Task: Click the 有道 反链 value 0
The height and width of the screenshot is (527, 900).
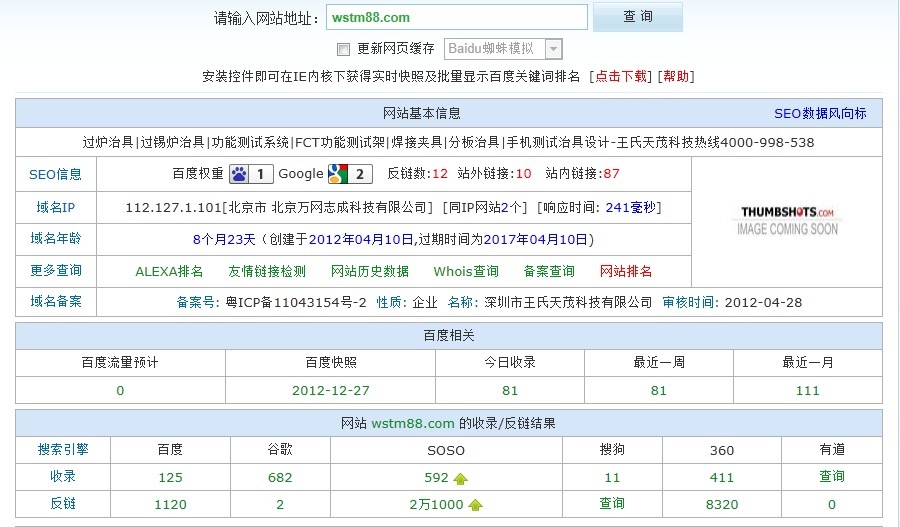Action: pyautogui.click(x=832, y=505)
